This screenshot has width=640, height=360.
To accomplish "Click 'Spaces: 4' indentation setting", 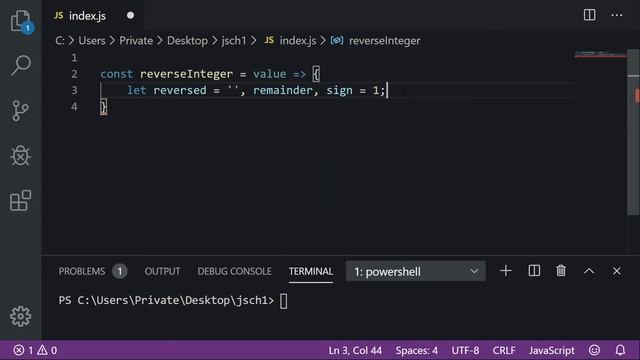I will click(416, 350).
